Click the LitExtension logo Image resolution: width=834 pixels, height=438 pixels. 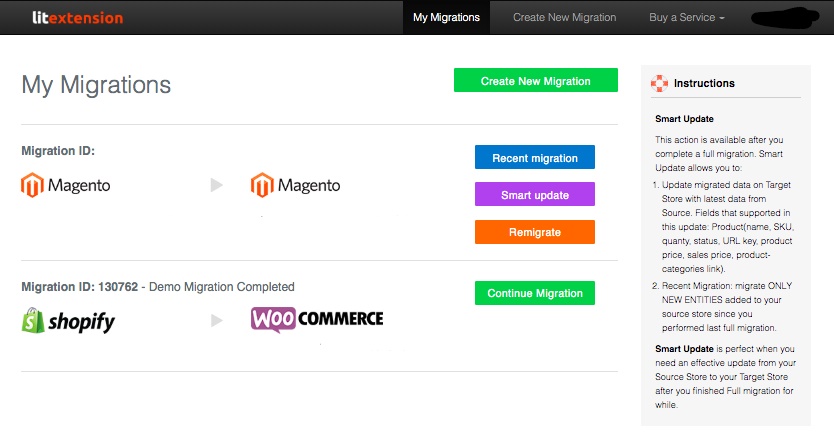[x=78, y=18]
